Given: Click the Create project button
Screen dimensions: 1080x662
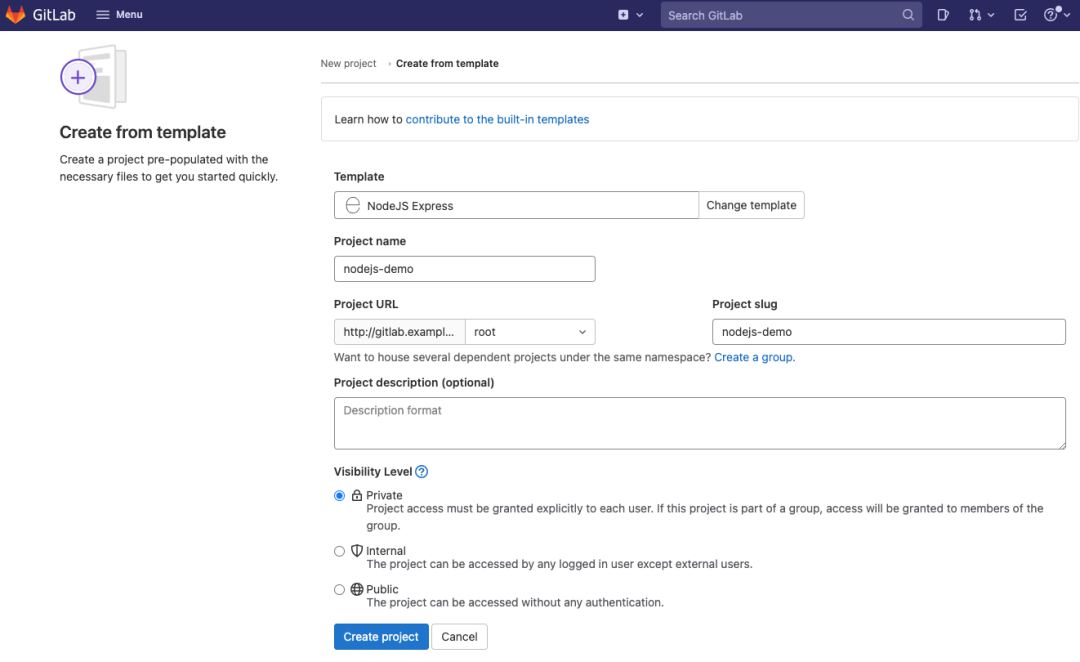Looking at the screenshot, I should (x=381, y=637).
